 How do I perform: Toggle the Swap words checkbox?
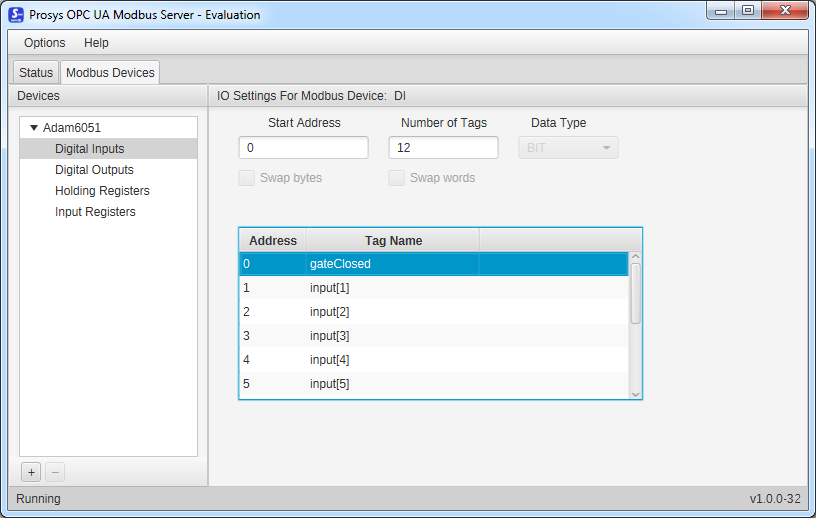397,178
